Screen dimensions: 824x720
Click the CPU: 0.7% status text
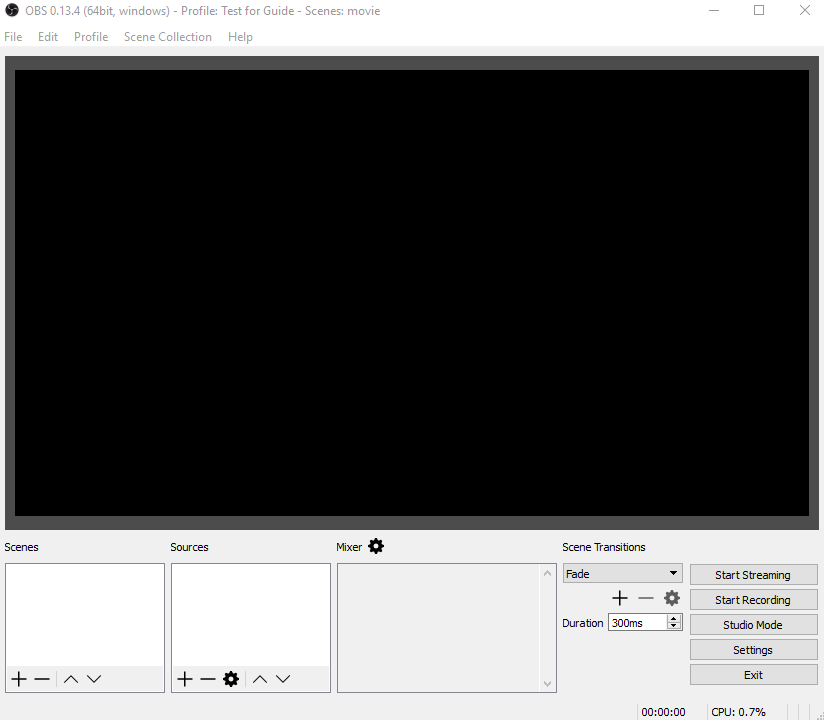[738, 712]
